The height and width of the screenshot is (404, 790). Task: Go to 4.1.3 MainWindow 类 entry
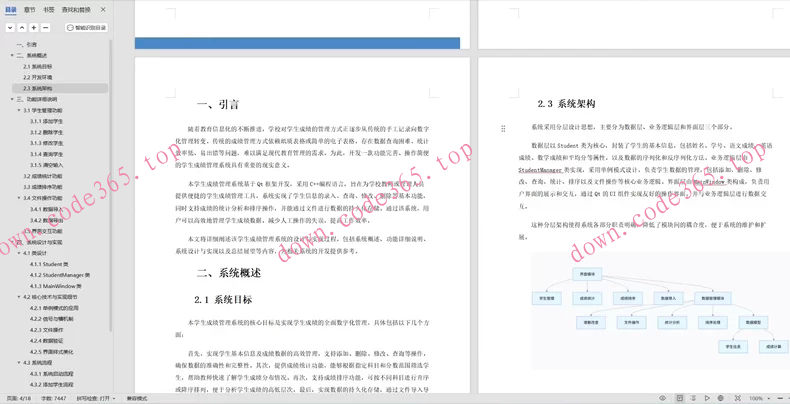pyautogui.click(x=55, y=286)
